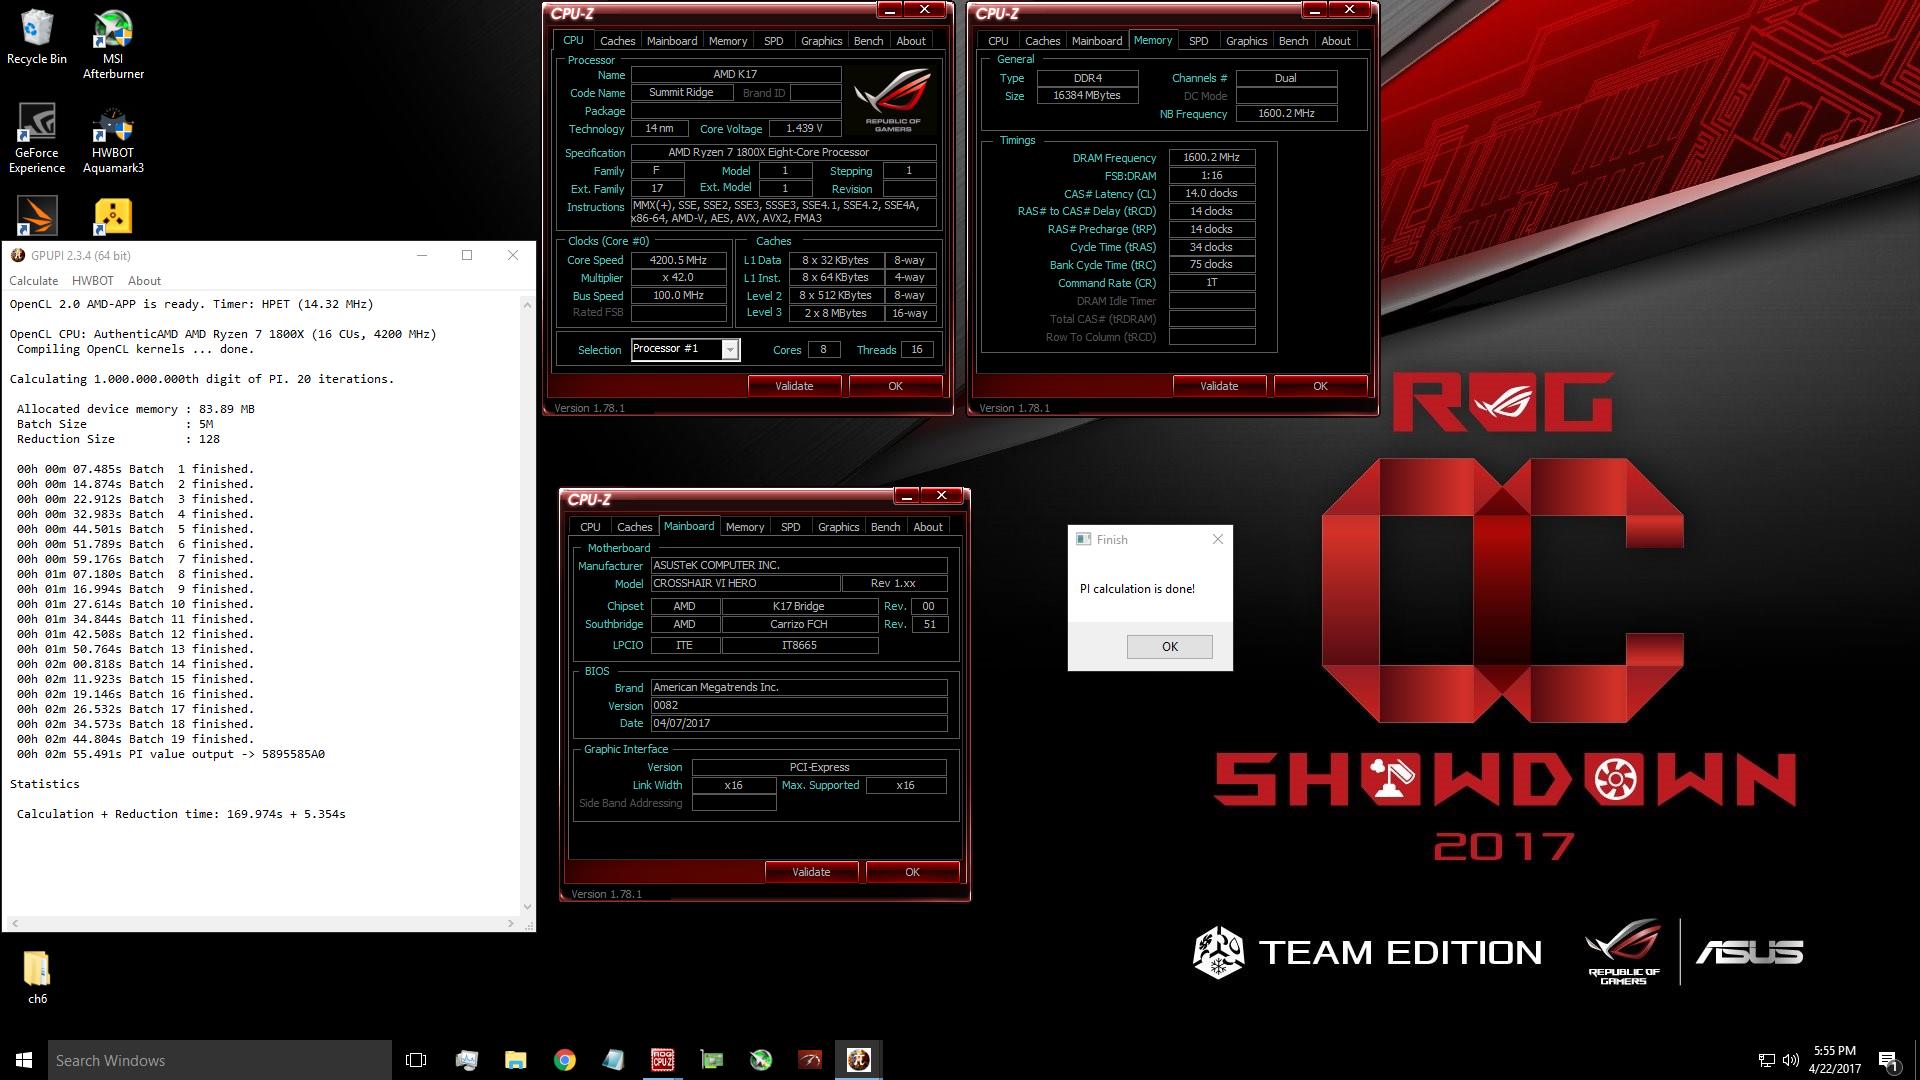This screenshot has width=1920, height=1080.
Task: Click the Search Windows box
Action: (220, 1060)
